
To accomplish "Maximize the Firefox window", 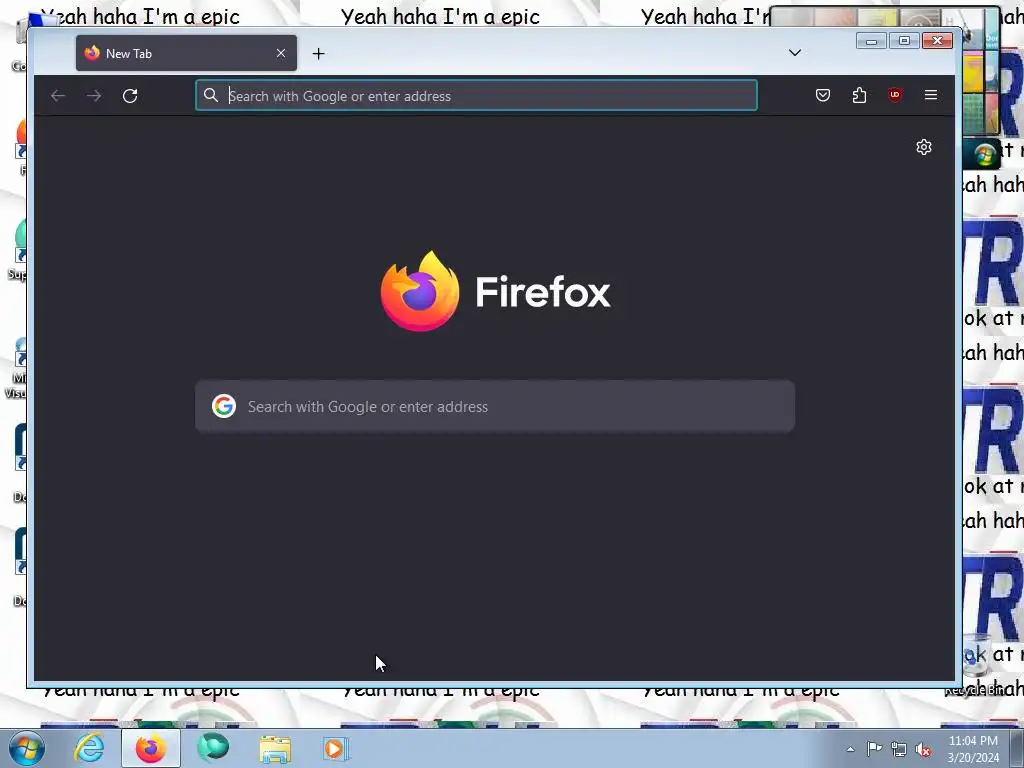I will coord(904,41).
